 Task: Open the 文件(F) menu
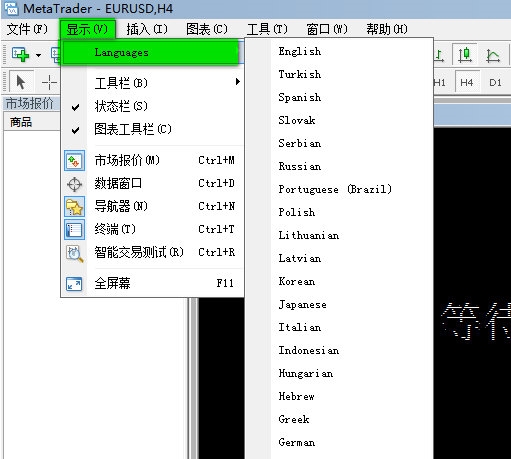point(27,29)
